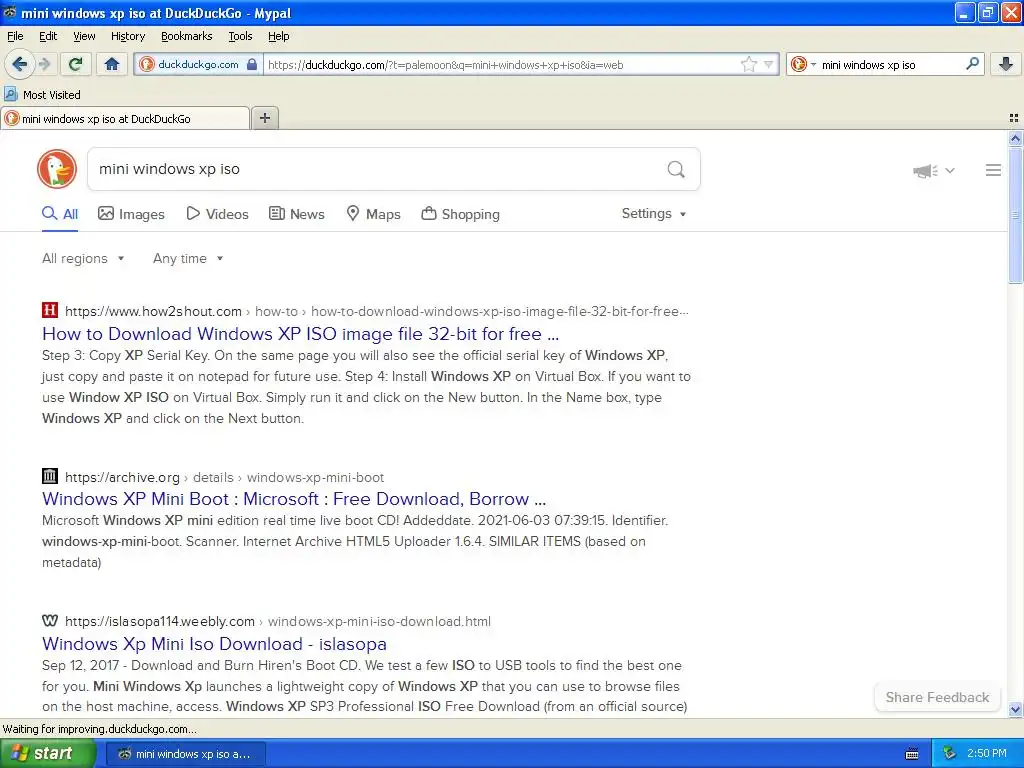The image size is (1024, 768).
Task: Click the how-to breadcrumb segment in first result
Action: click(x=276, y=312)
